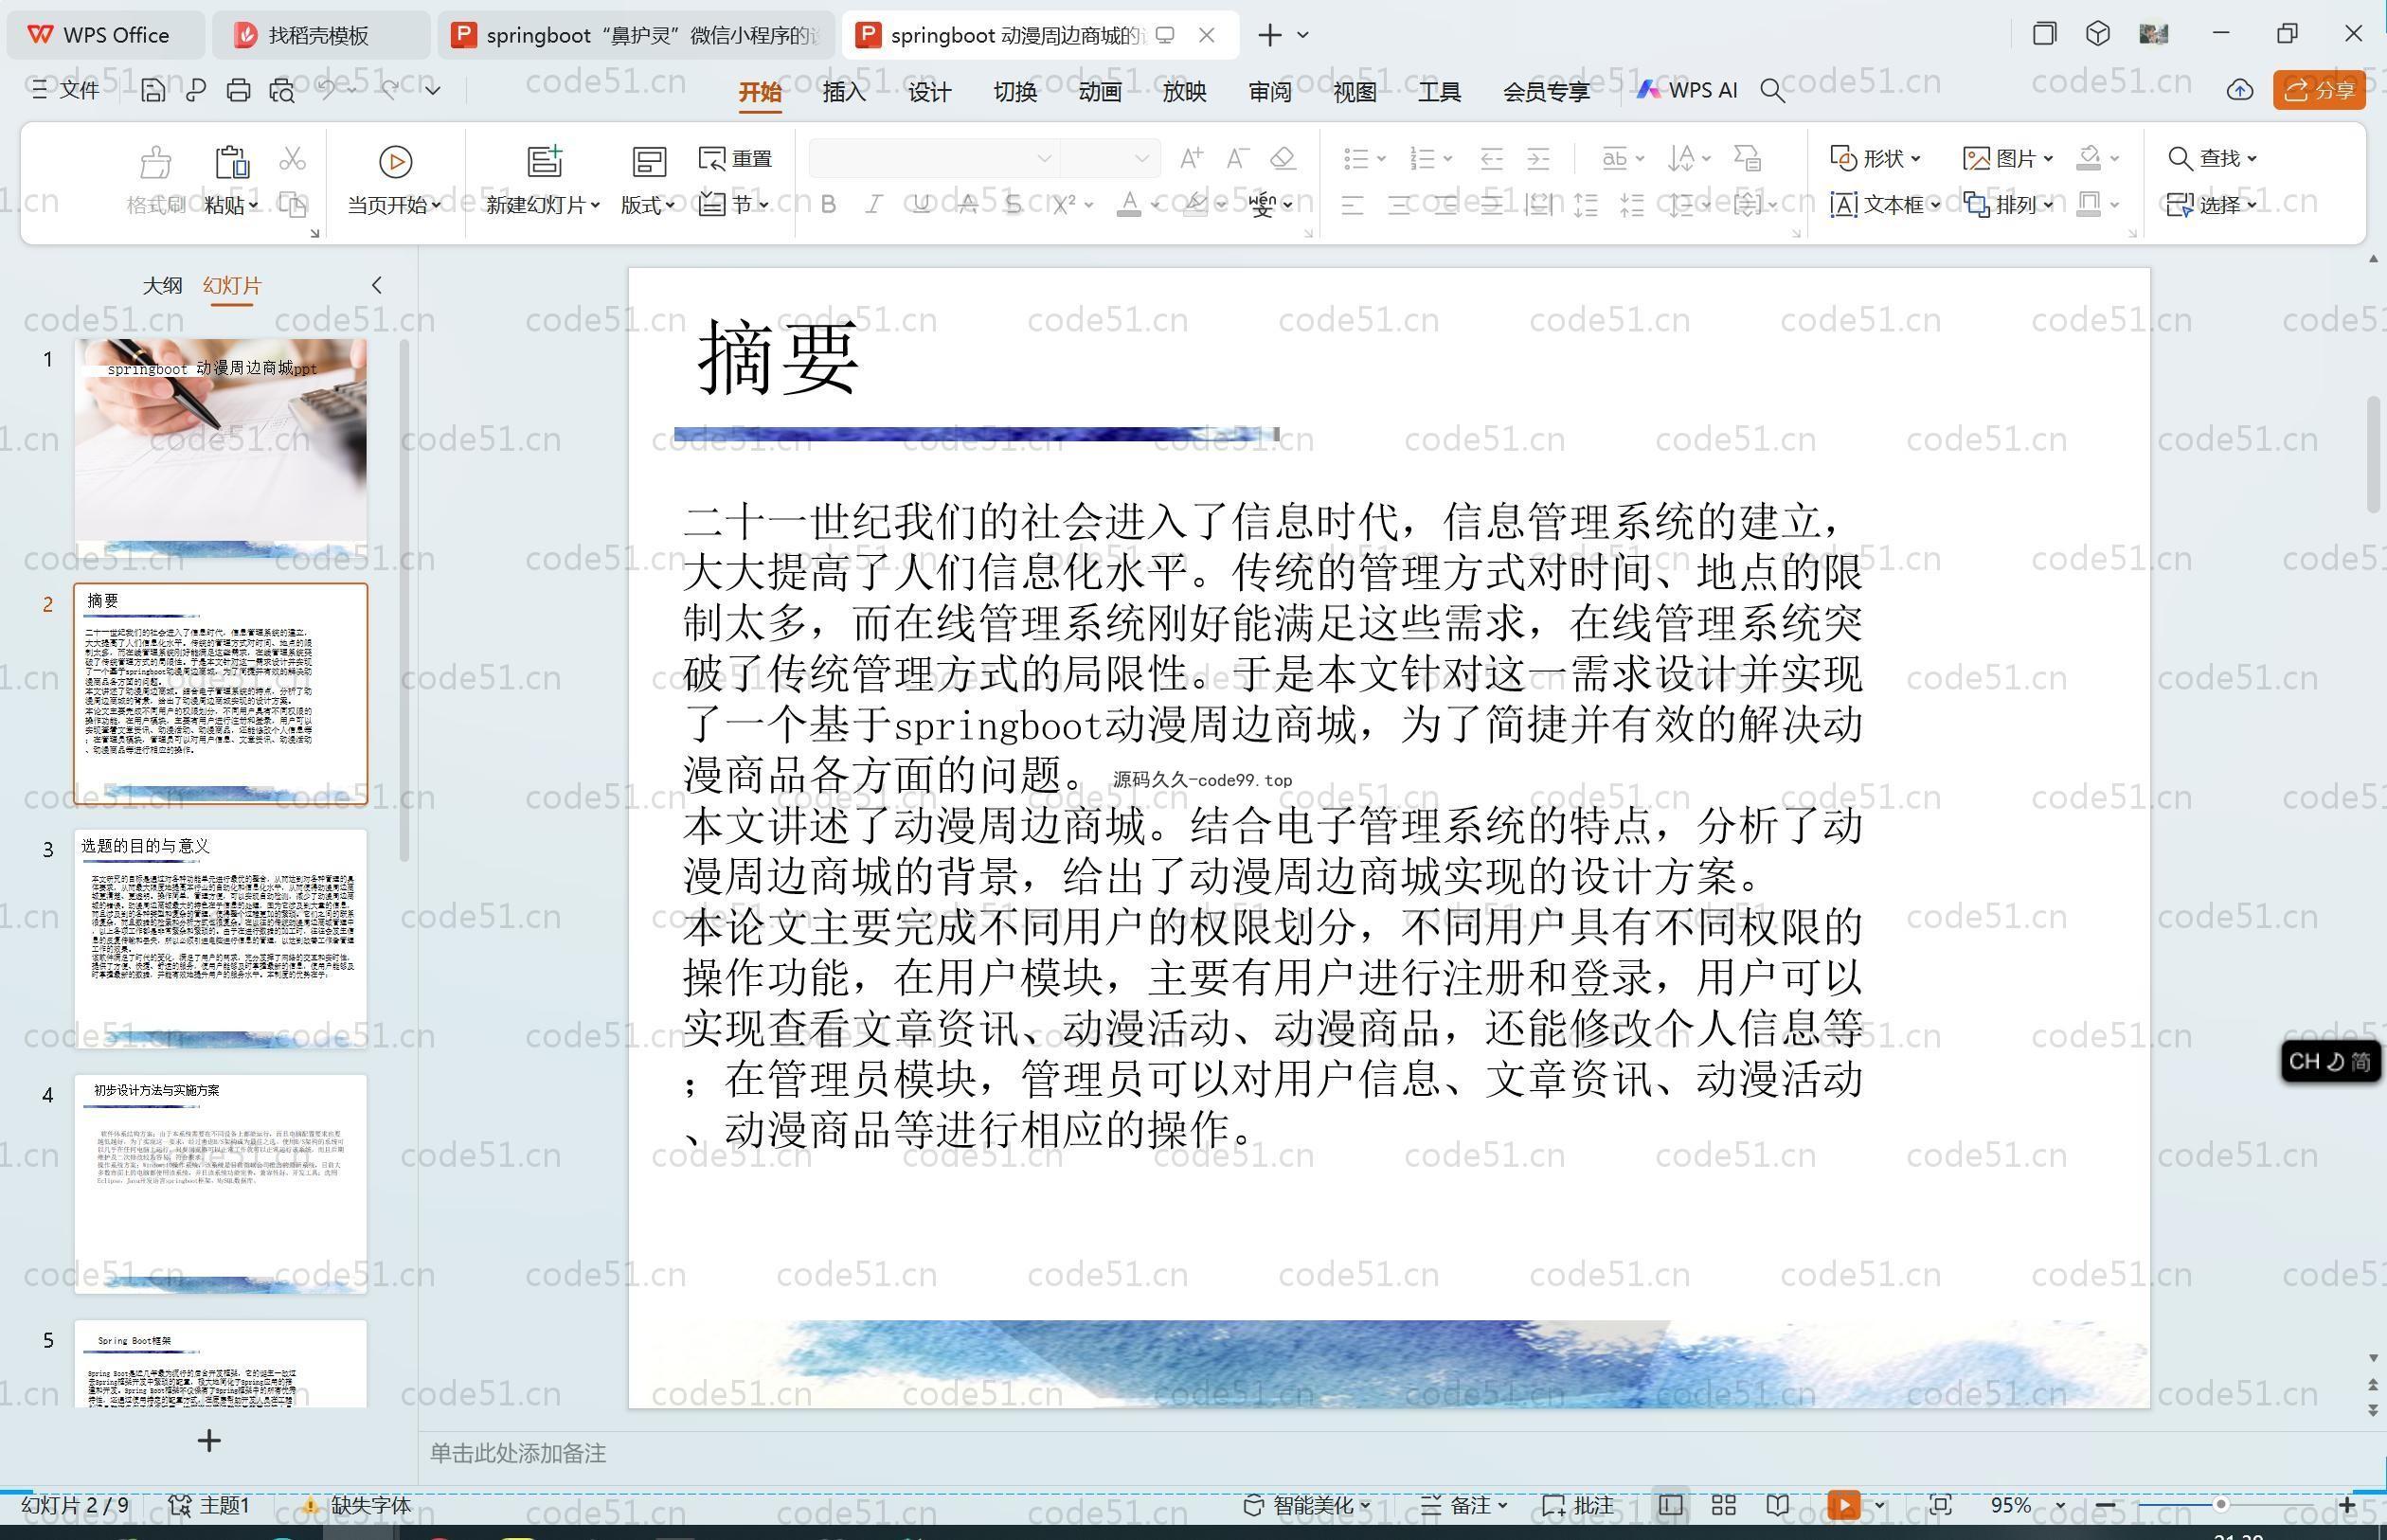Start slideshow from current page (当页开始) icon

pyautogui.click(x=395, y=161)
